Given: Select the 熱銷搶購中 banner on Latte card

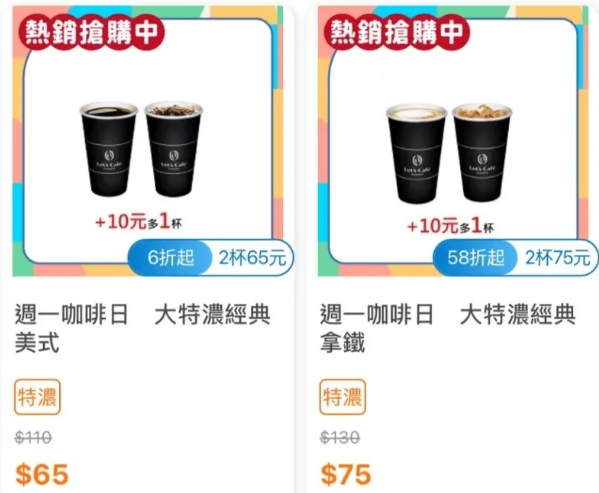Looking at the screenshot, I should 397,32.
